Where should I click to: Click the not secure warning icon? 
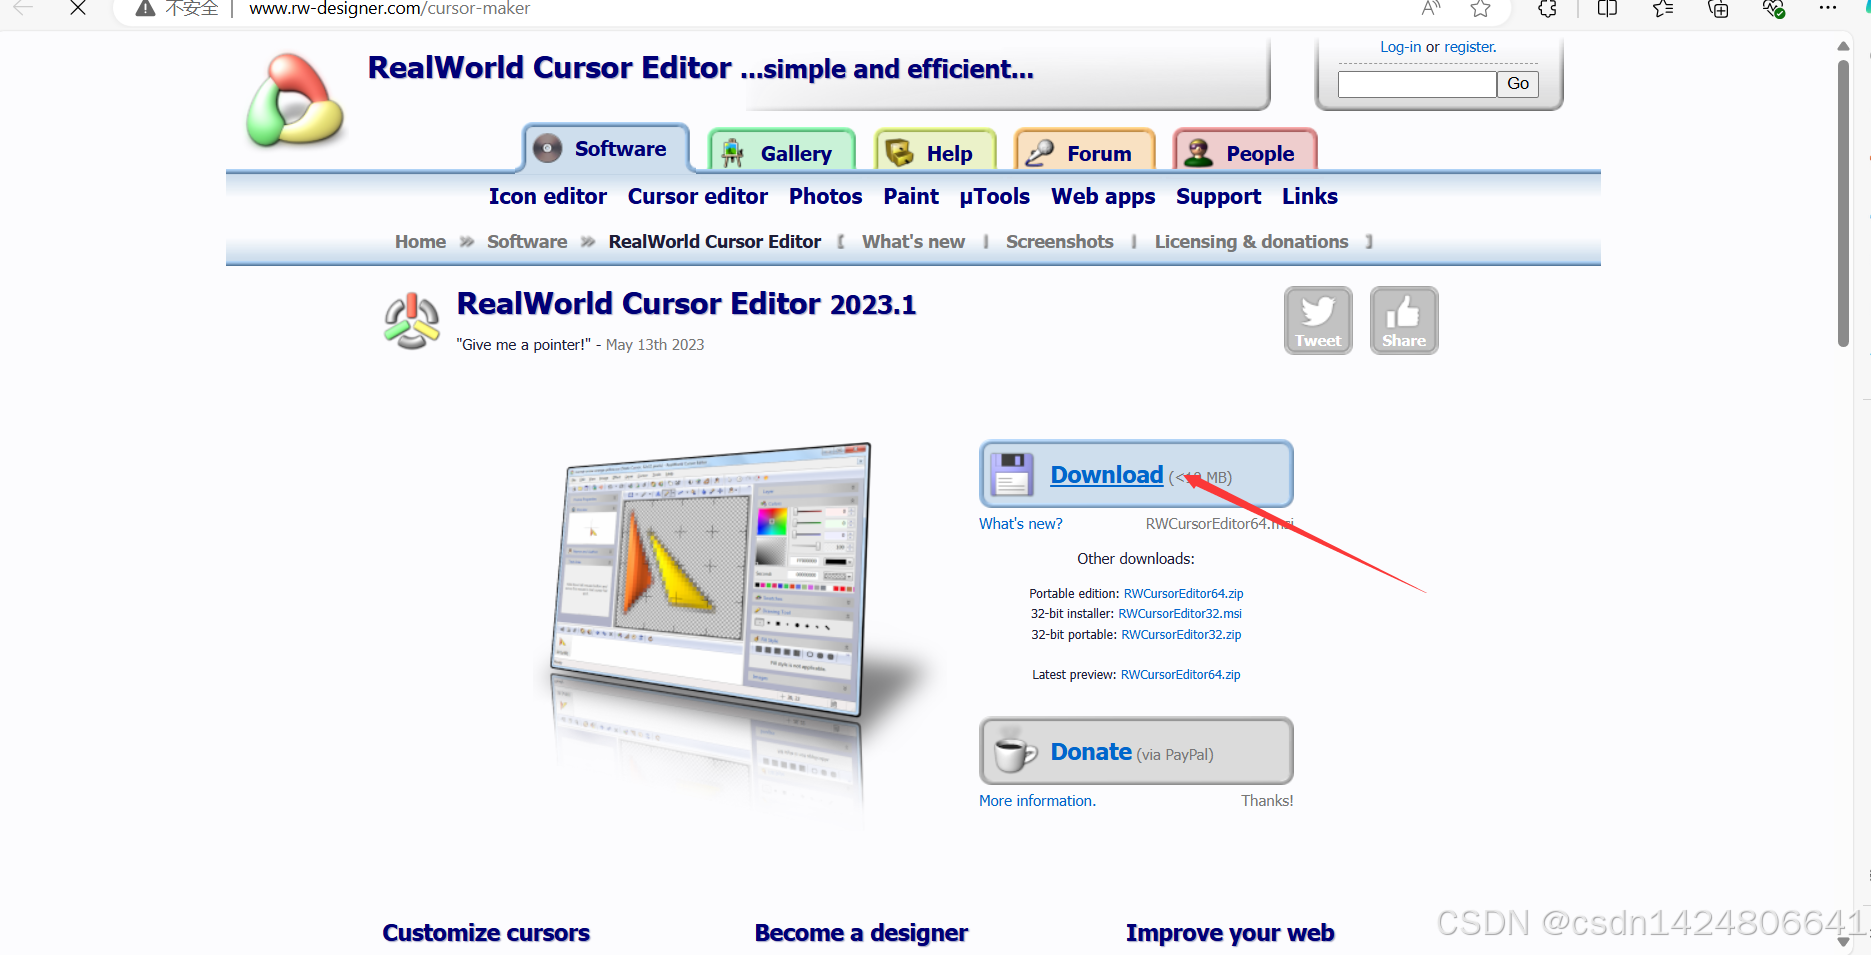(146, 8)
